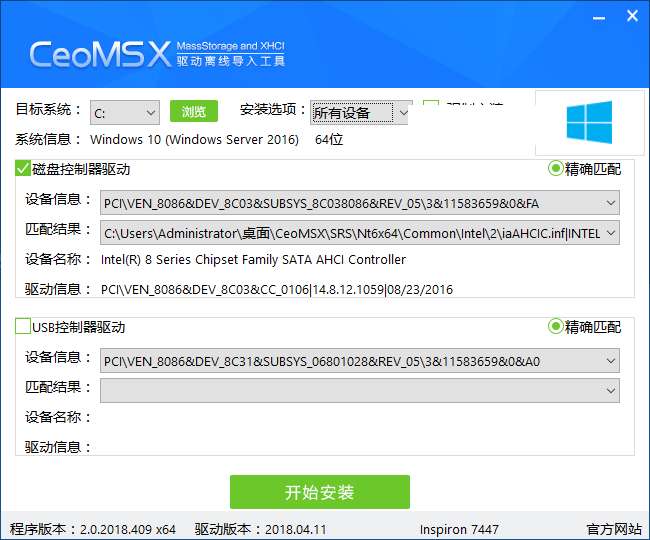Click the 系统信息 label
Screen dimensions: 650x540
point(48,139)
